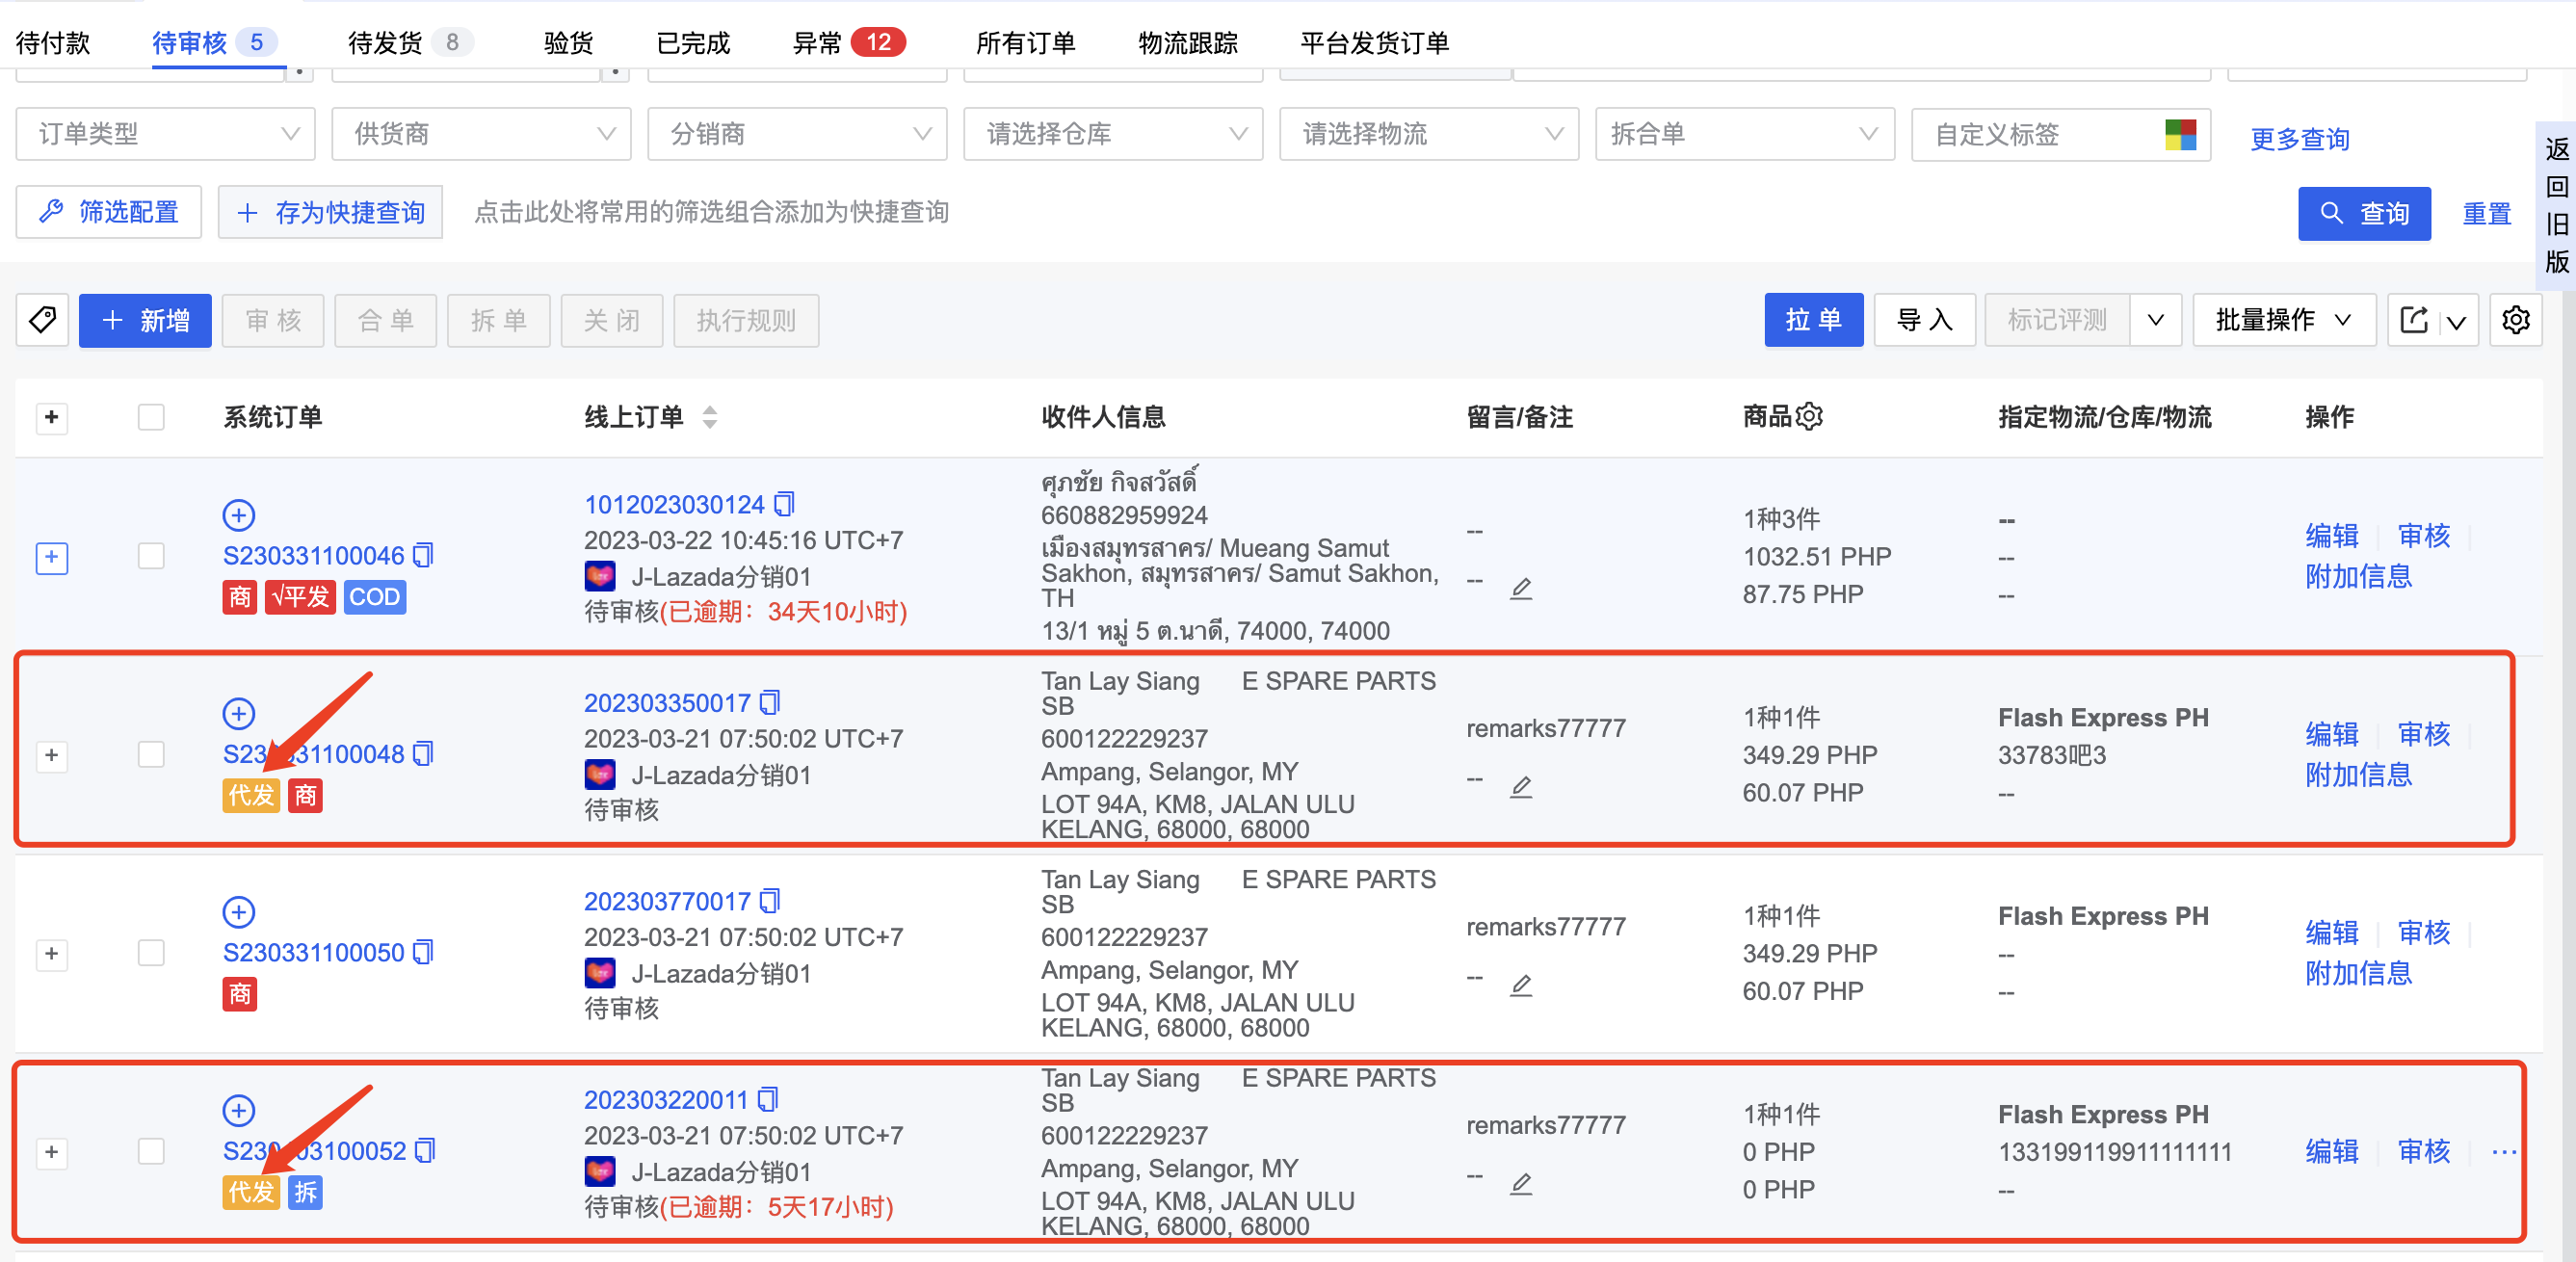This screenshot has width=2576, height=1262.
Task: Open the 平台发货订单 tab
Action: (1375, 43)
